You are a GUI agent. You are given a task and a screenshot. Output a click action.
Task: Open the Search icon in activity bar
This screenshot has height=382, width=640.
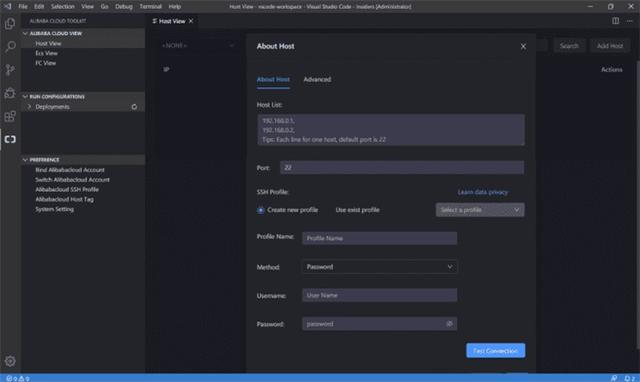click(10, 47)
